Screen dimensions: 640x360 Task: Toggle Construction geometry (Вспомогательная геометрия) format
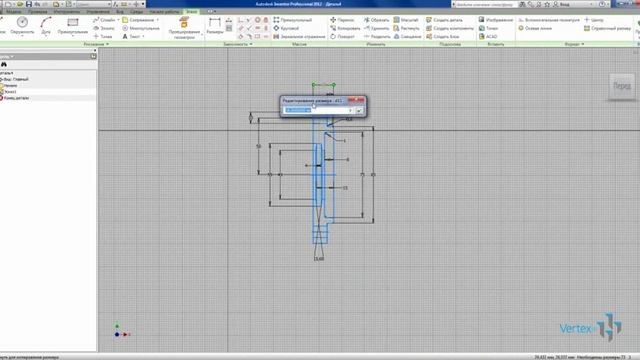click(549, 20)
